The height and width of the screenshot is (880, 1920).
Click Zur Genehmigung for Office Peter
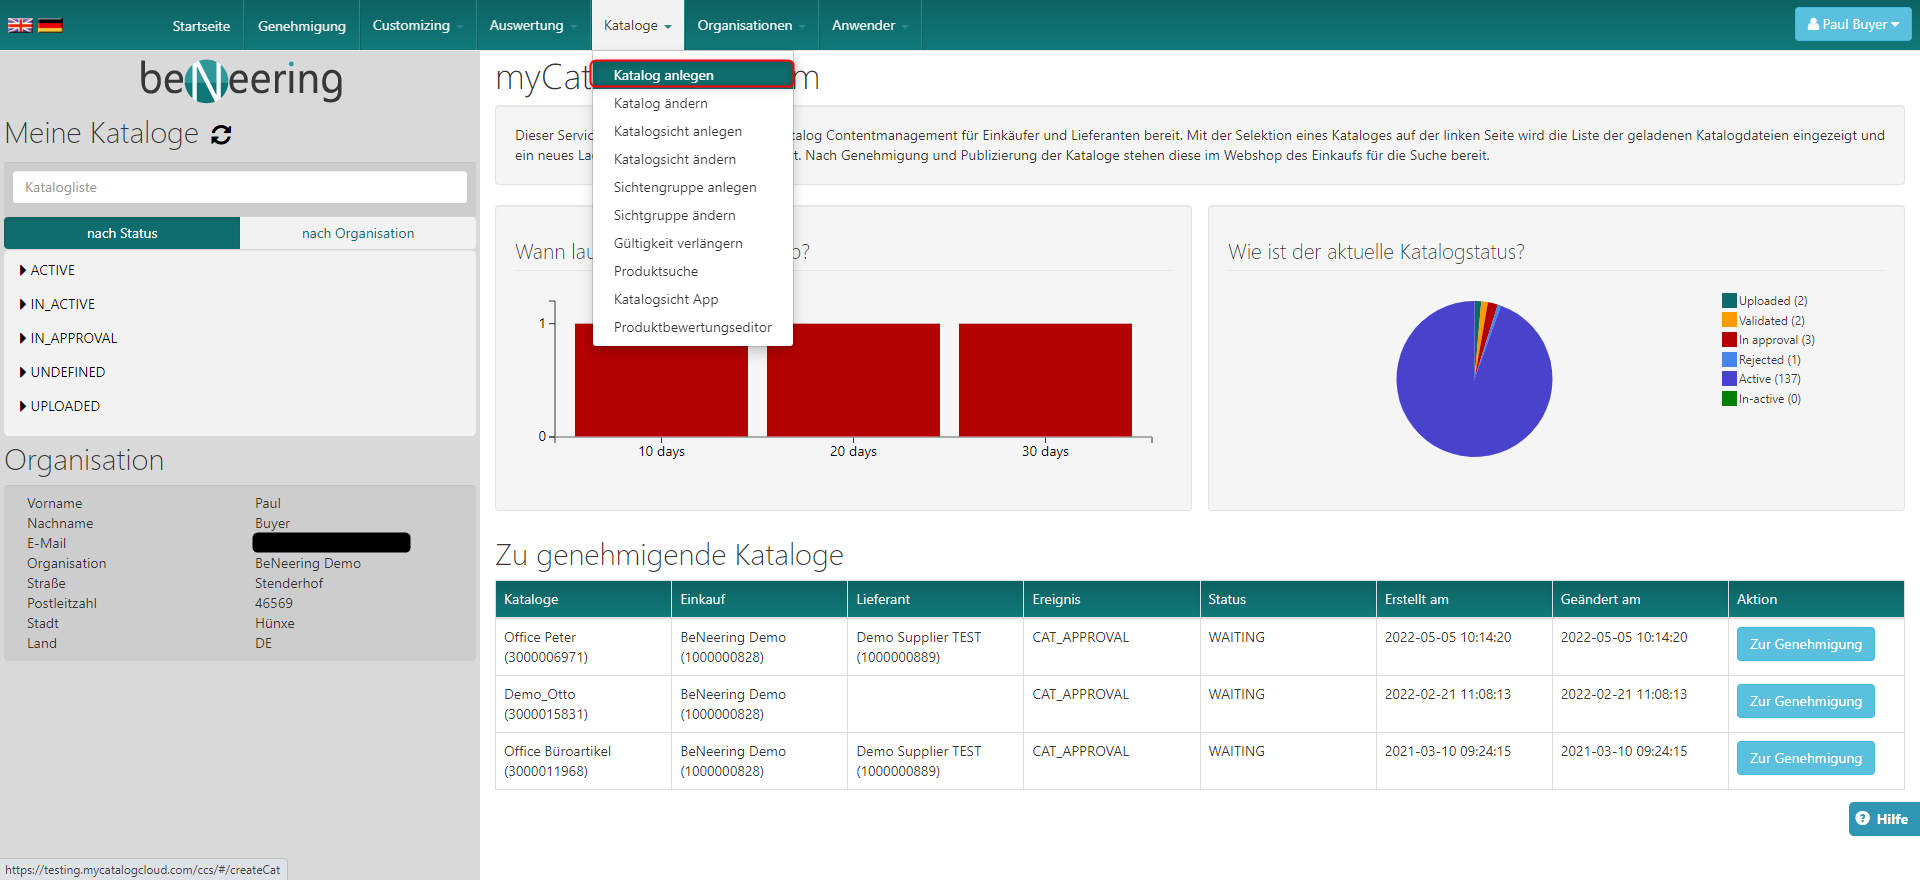1805,644
